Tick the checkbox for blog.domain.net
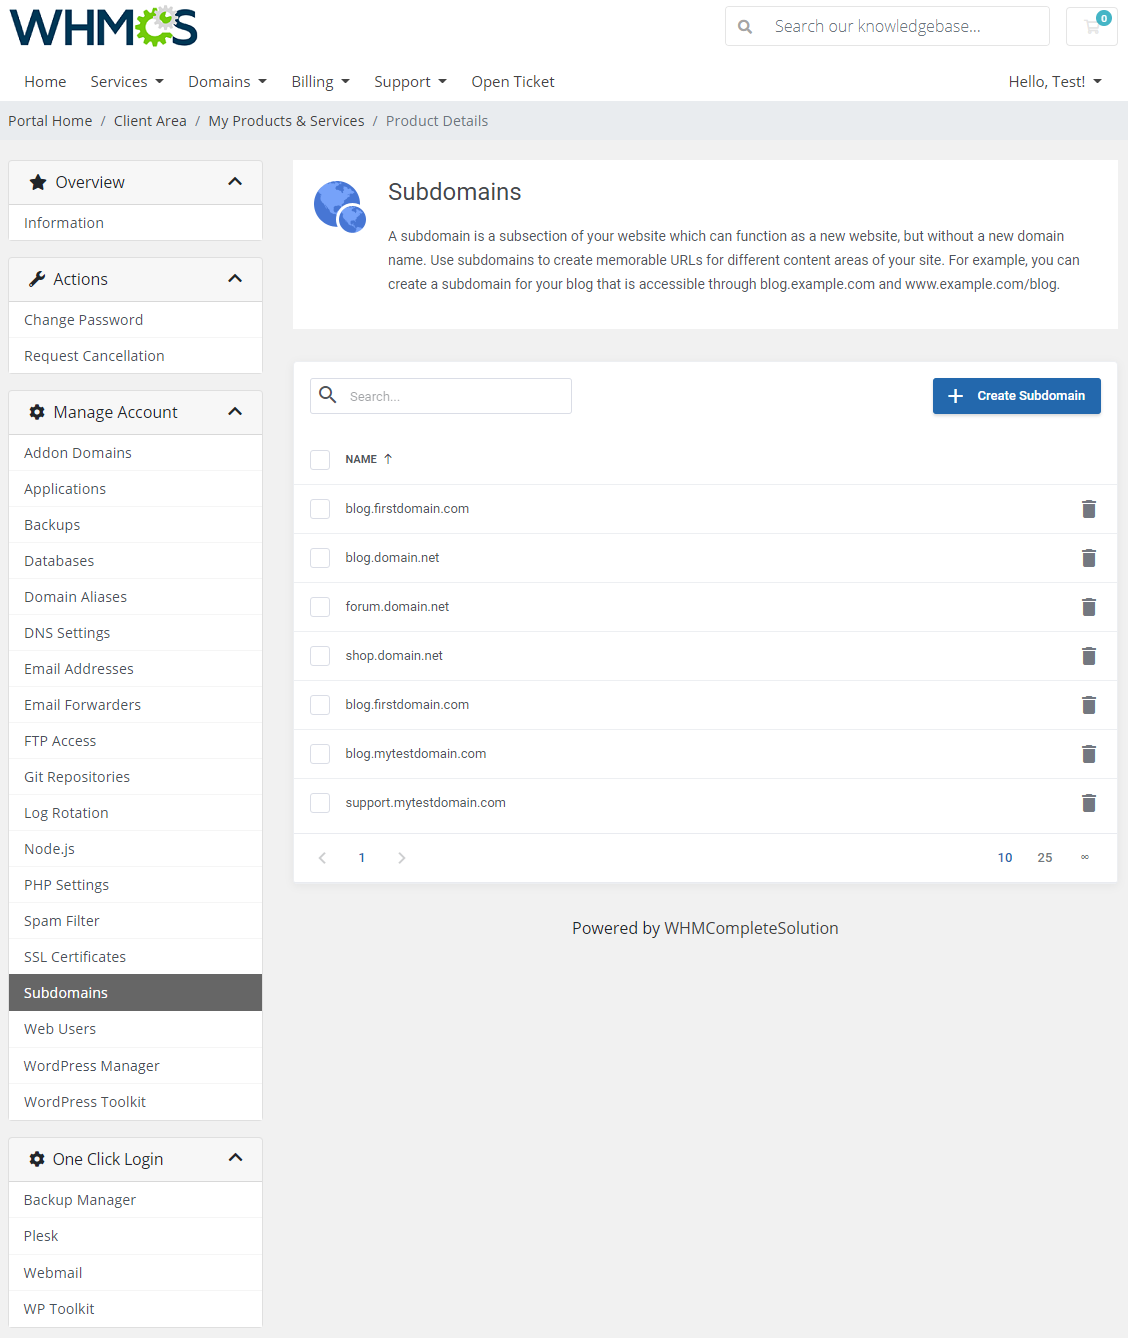The image size is (1128, 1338). (x=320, y=558)
